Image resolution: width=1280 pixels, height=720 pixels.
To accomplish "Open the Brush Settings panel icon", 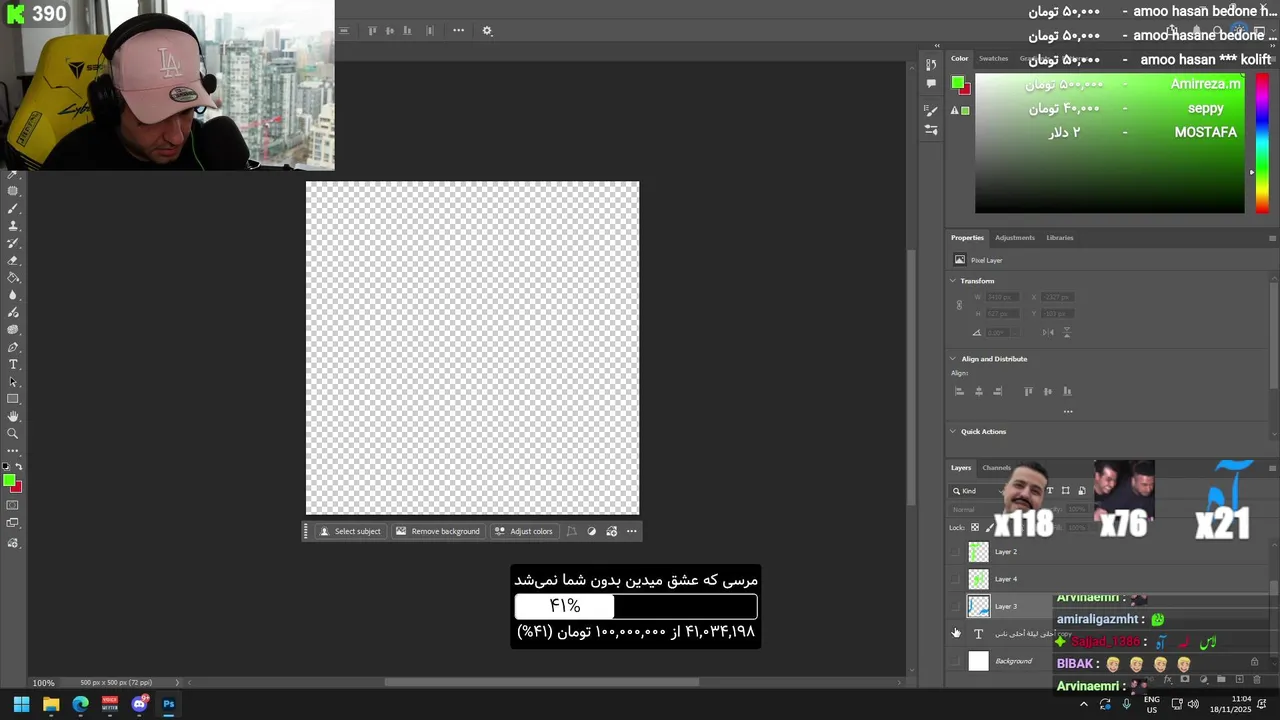I will (x=931, y=112).
